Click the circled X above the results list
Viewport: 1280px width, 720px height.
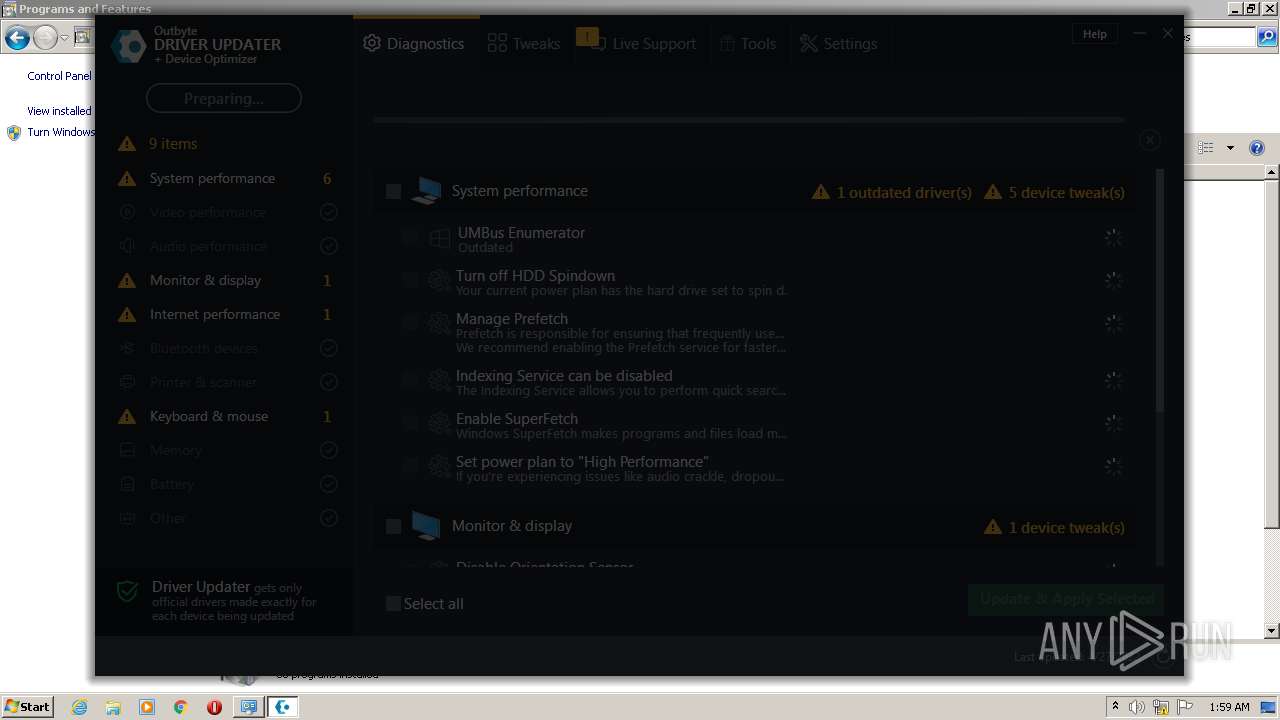click(x=1150, y=140)
